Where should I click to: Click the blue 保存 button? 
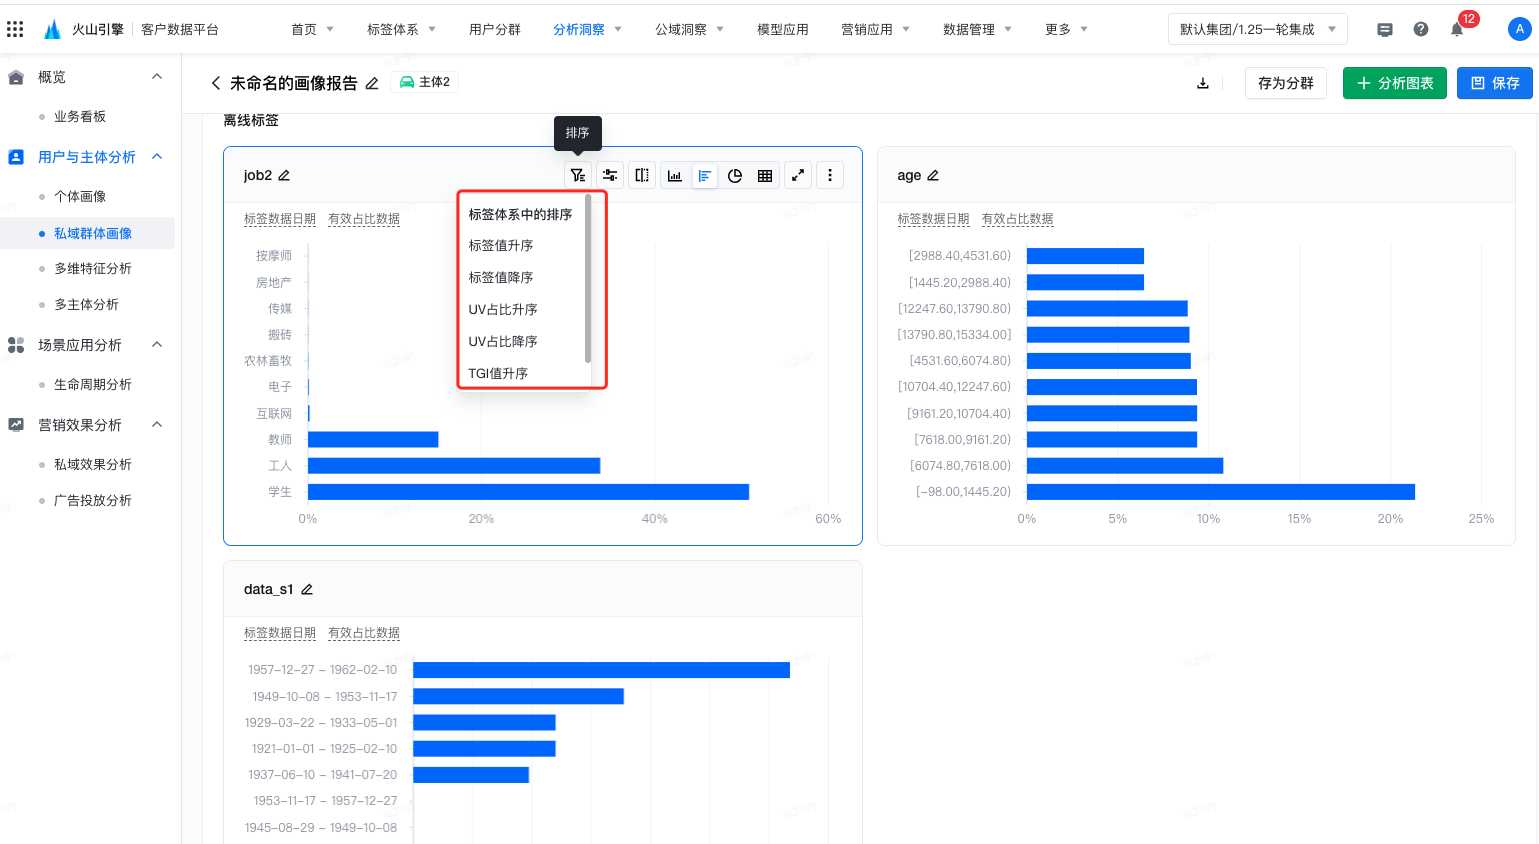1495,83
